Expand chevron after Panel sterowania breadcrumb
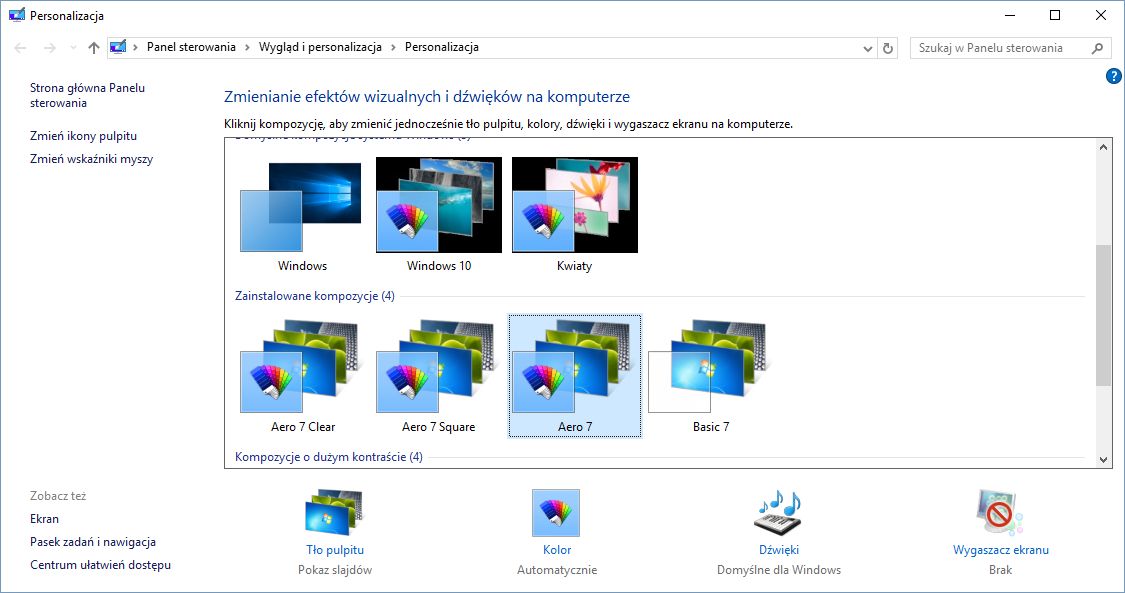Screen dimensions: 1125x593 pyautogui.click(x=248, y=47)
